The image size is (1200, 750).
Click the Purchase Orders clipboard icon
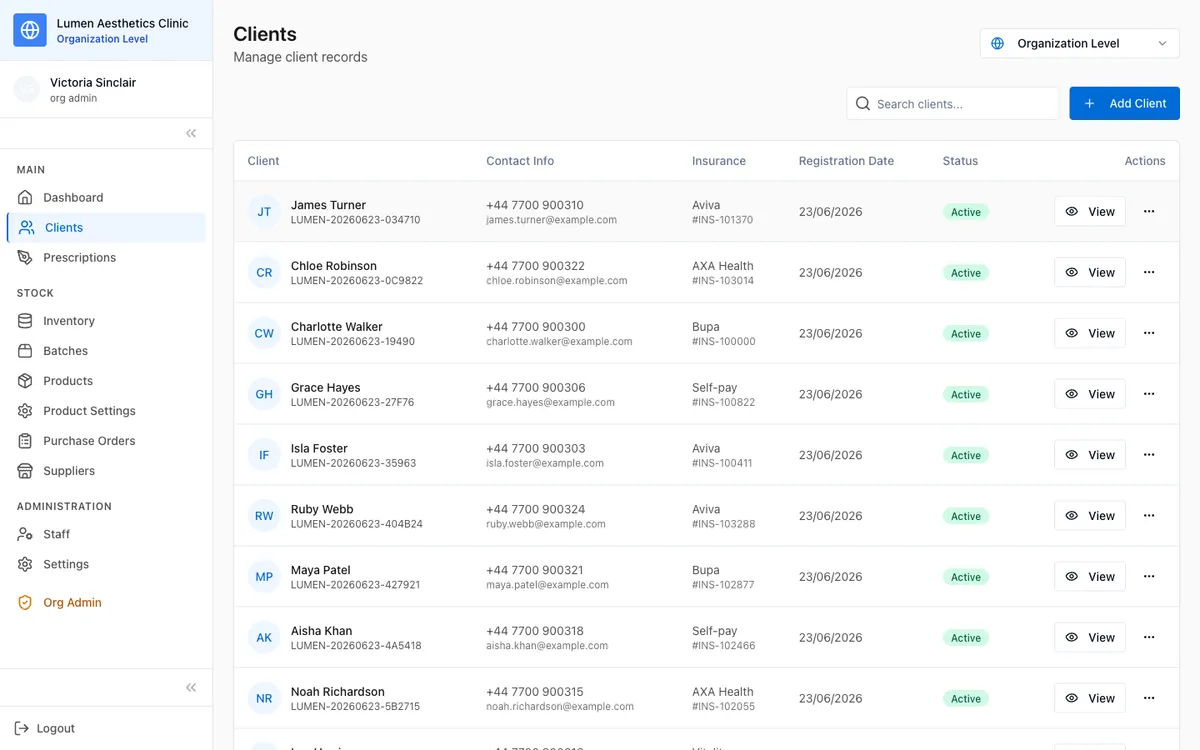coord(25,440)
